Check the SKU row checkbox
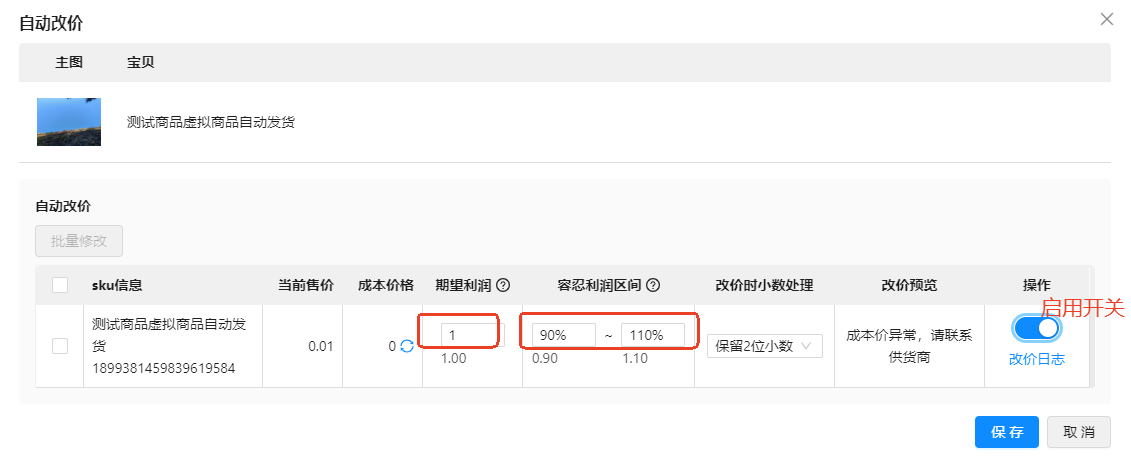Screen dimensions: 1131x466 [x=61, y=346]
